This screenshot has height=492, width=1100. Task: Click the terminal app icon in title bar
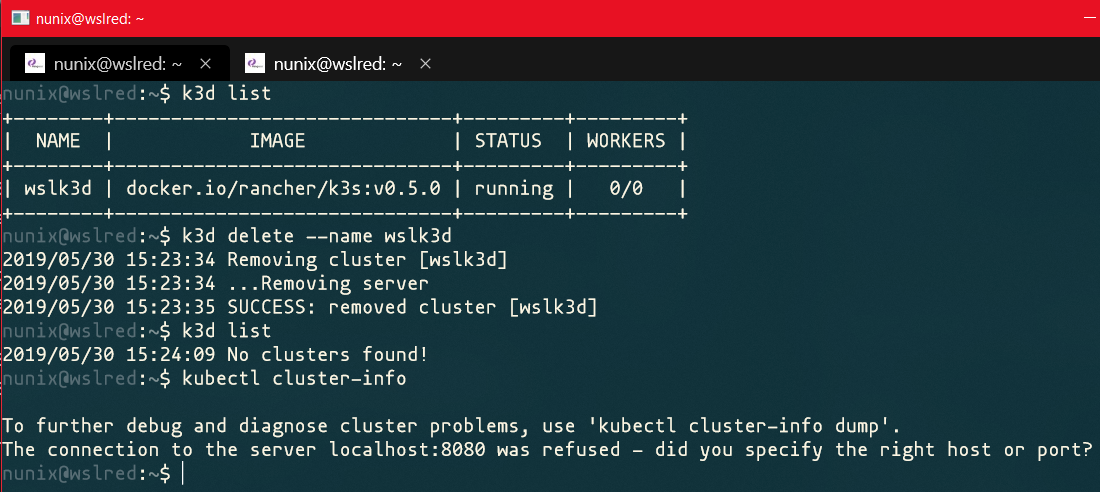click(x=20, y=18)
